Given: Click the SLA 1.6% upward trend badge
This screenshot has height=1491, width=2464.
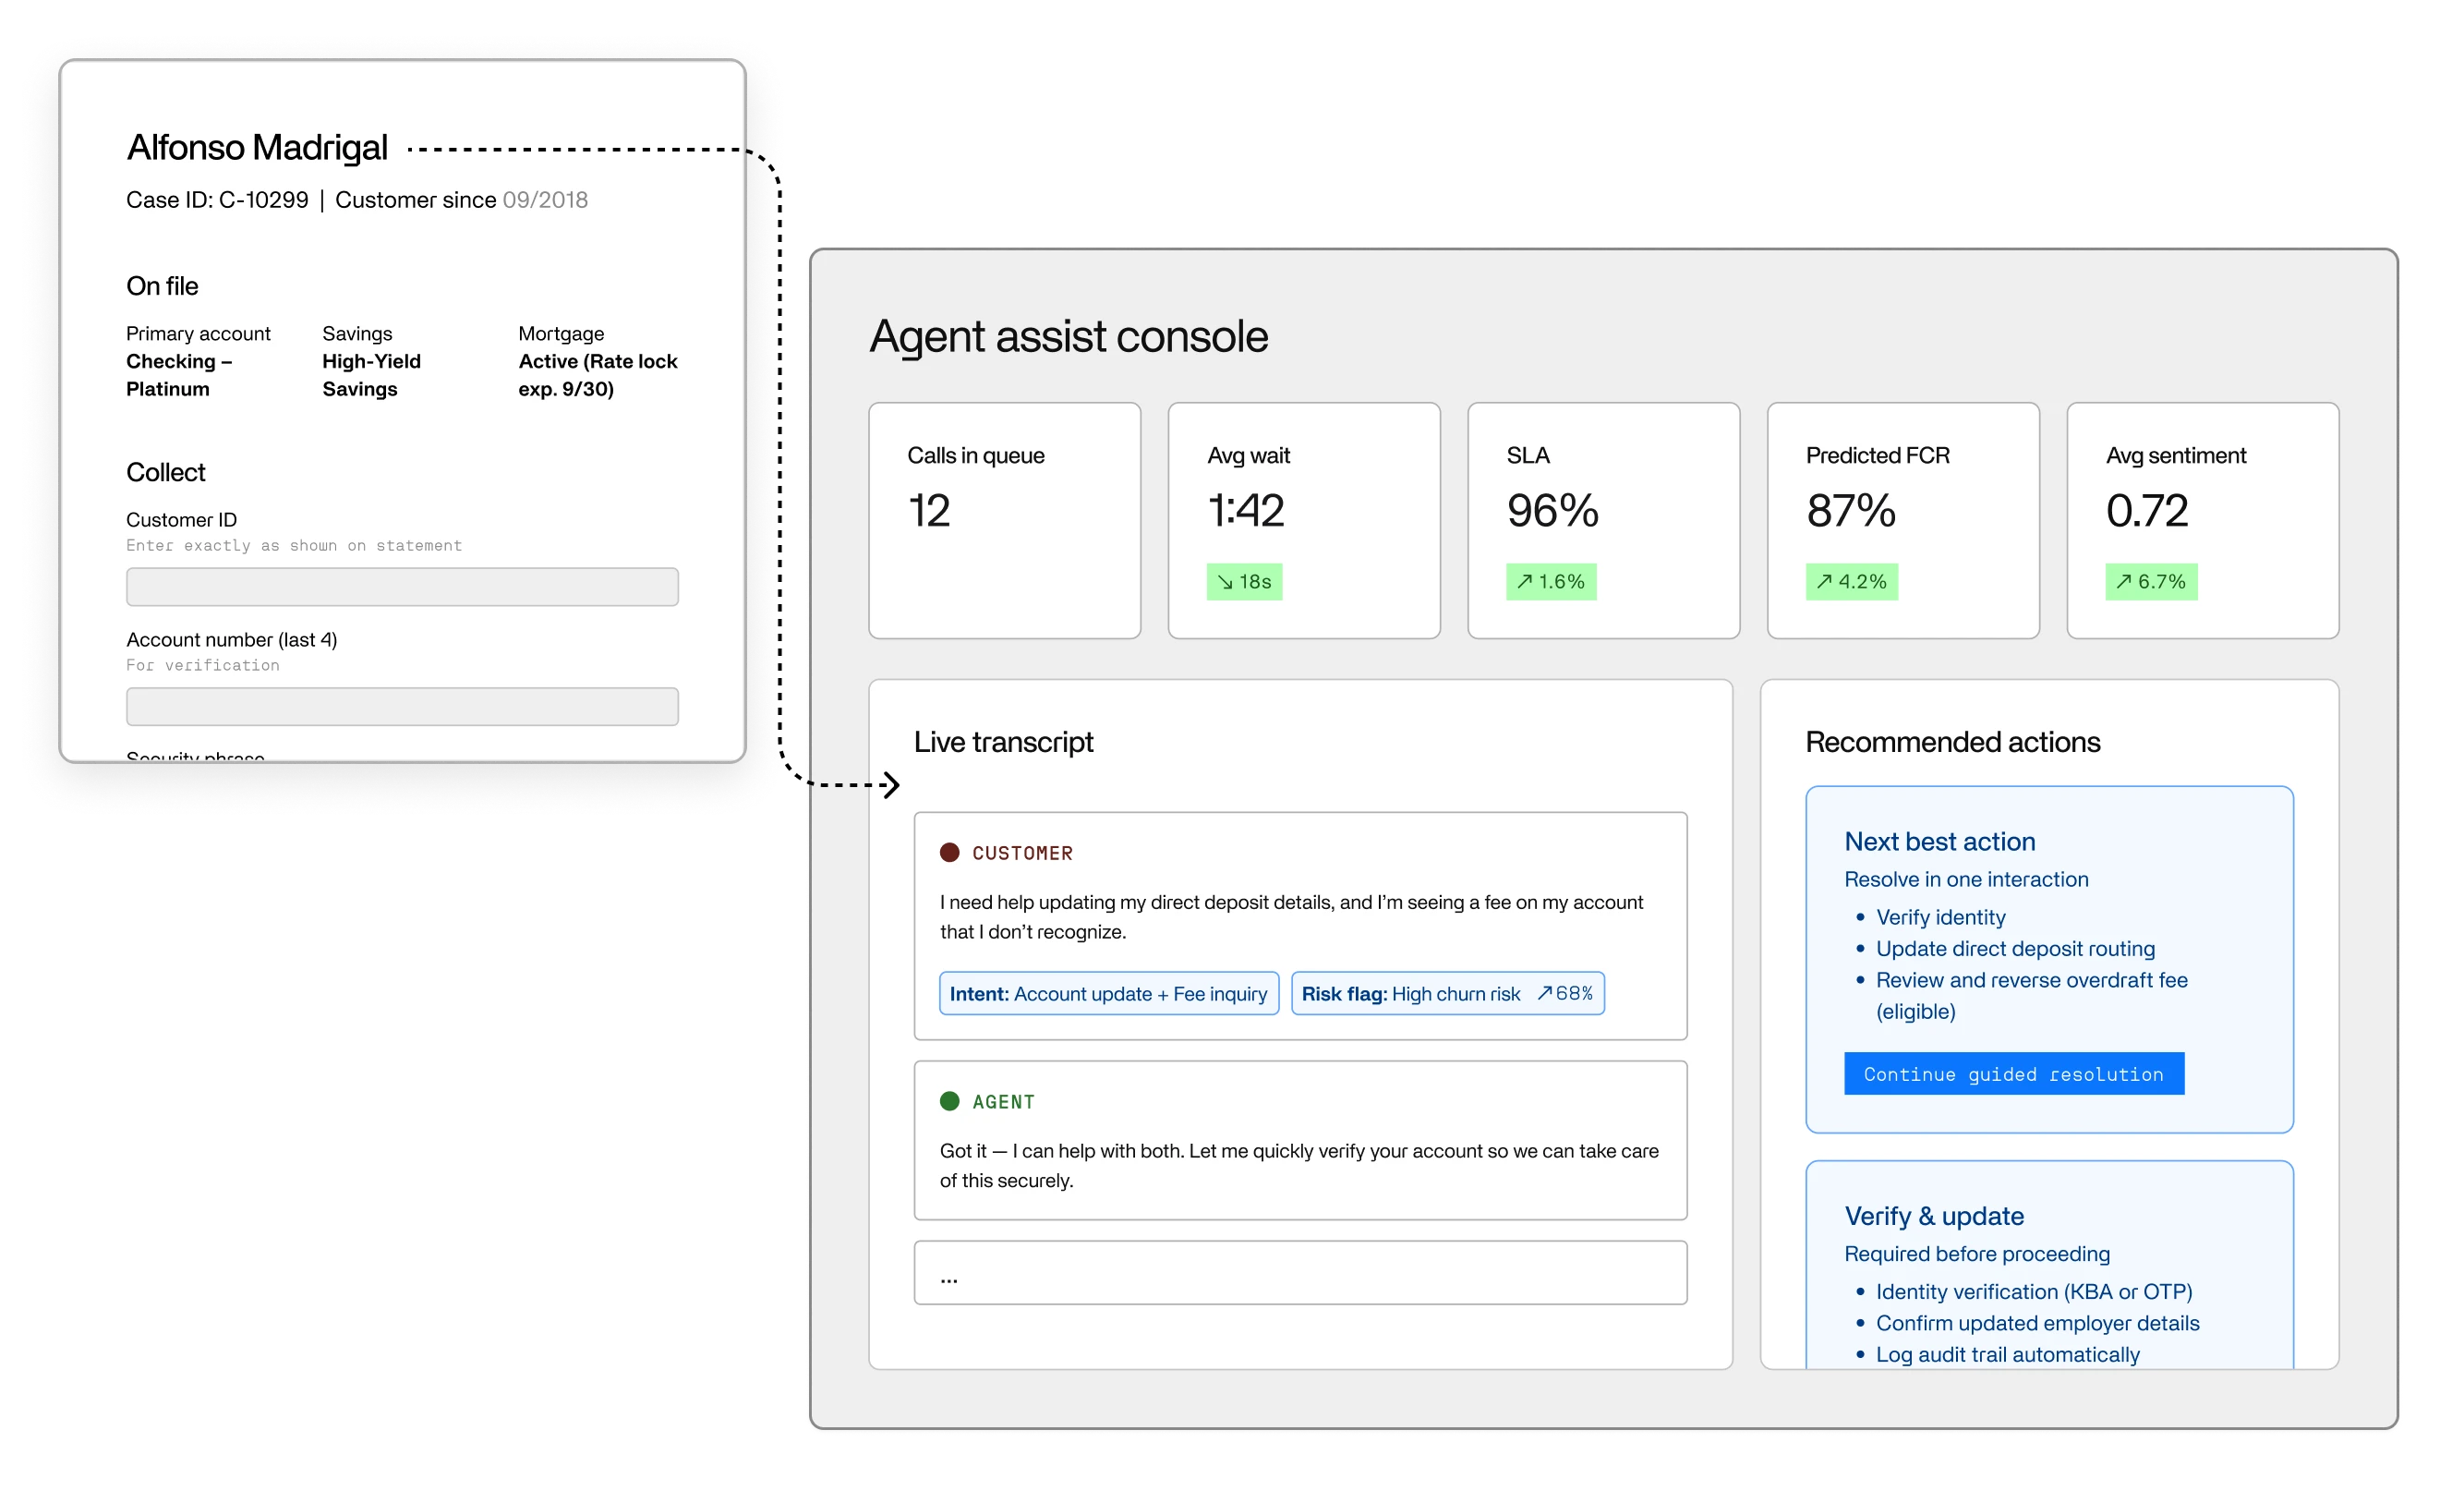Looking at the screenshot, I should coord(1550,582).
